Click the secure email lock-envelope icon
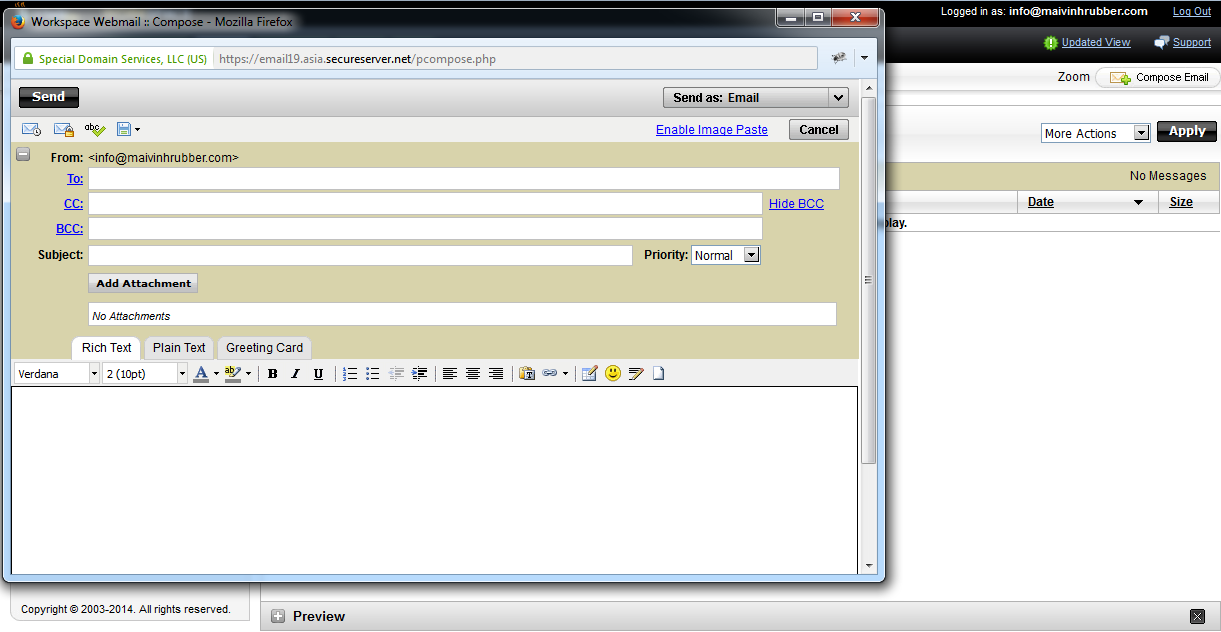The width and height of the screenshot is (1221, 632). (x=63, y=129)
